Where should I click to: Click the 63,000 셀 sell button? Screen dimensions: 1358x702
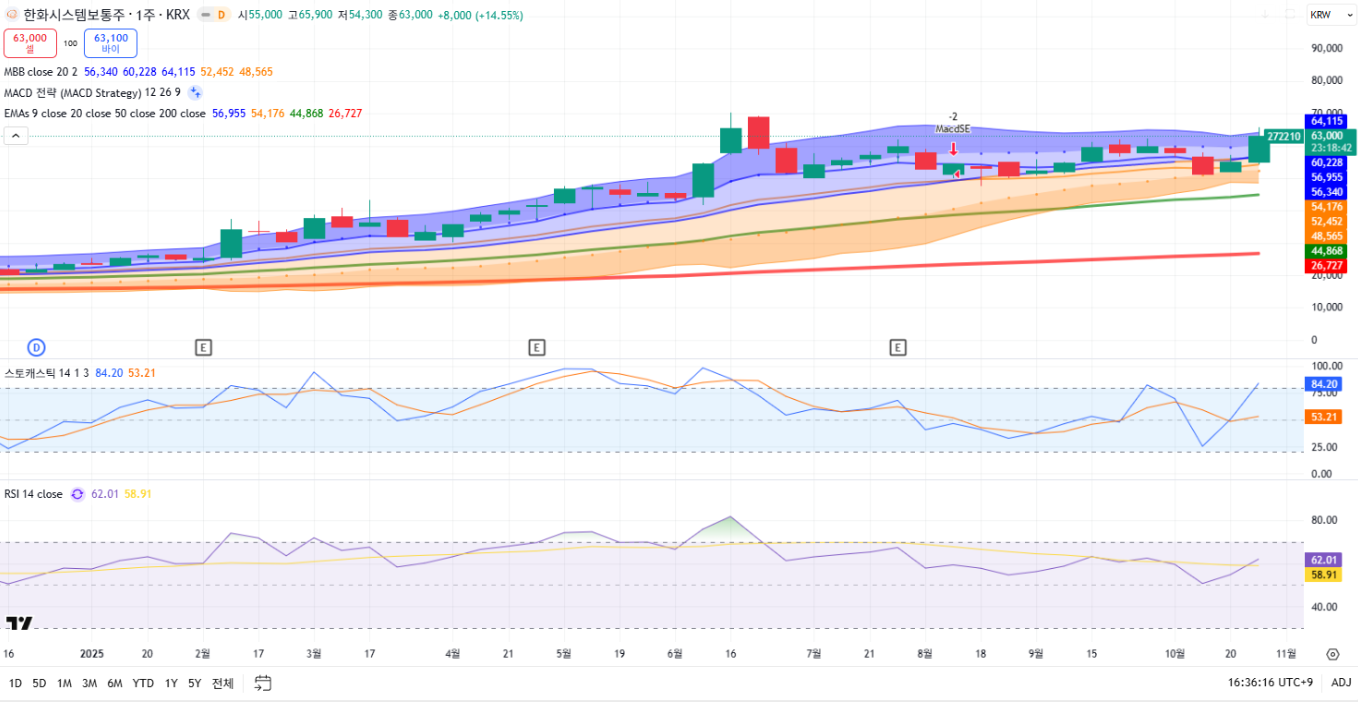(x=30, y=43)
